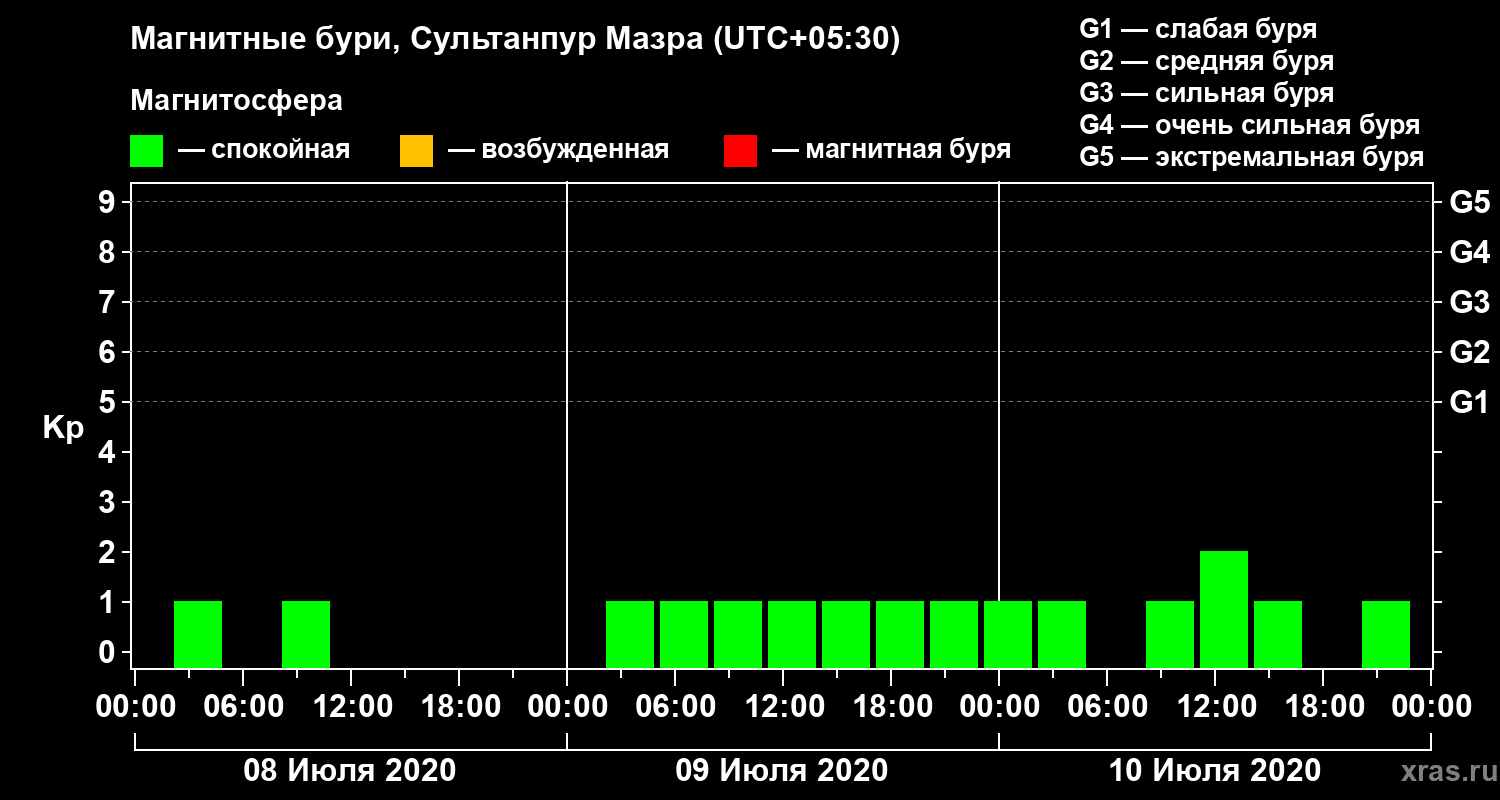Click the 'Kp' axis label

coord(63,427)
